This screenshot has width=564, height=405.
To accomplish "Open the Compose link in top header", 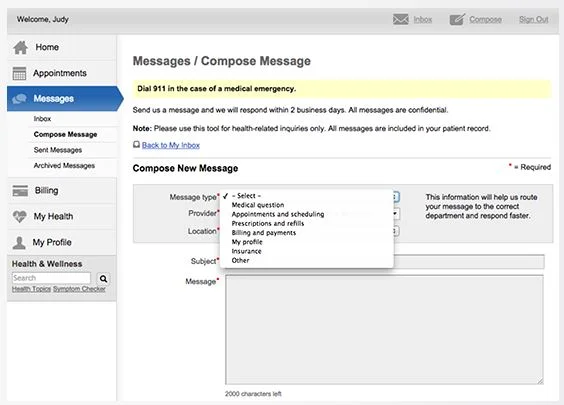I will pos(485,19).
